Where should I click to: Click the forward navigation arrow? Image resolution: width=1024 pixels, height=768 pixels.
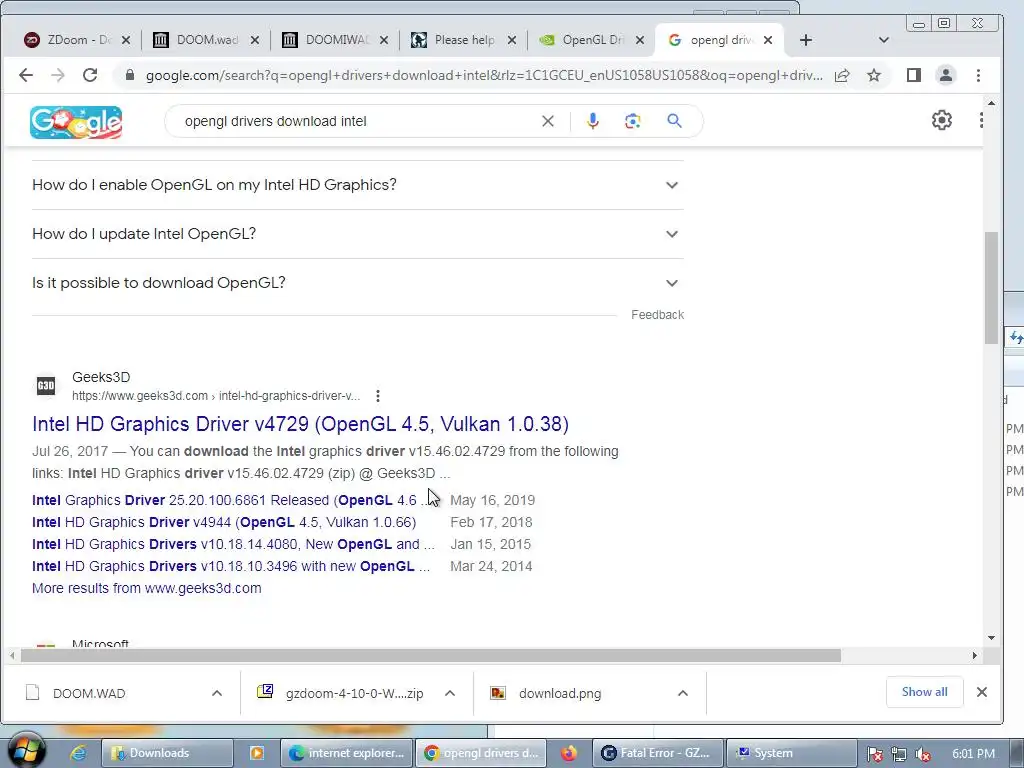click(57, 75)
